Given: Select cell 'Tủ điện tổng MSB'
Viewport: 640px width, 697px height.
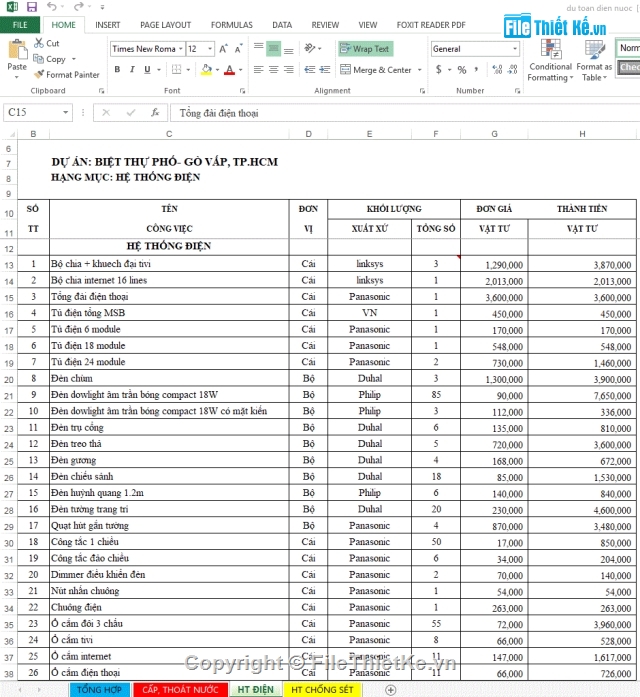Looking at the screenshot, I should (169, 313).
